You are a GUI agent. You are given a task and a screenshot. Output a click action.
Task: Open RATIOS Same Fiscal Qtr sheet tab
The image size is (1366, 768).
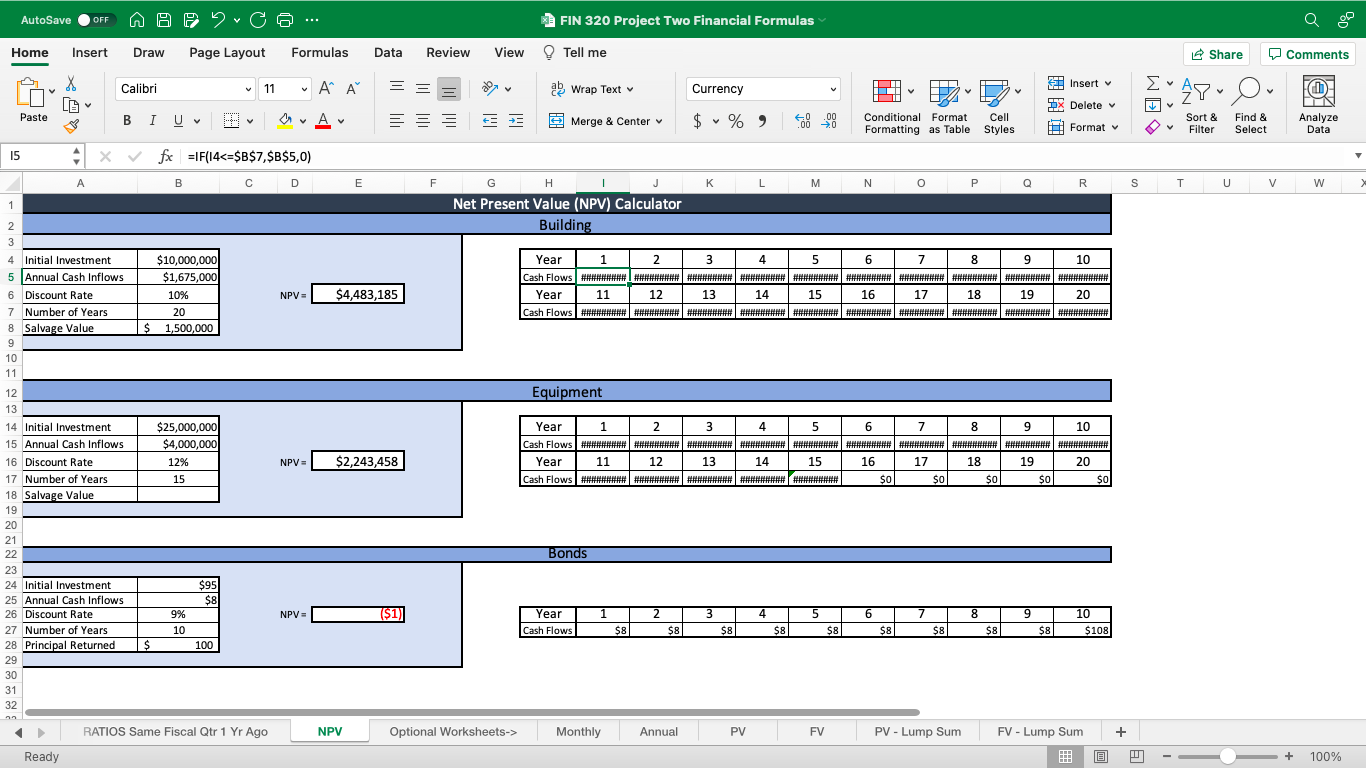pyautogui.click(x=175, y=732)
